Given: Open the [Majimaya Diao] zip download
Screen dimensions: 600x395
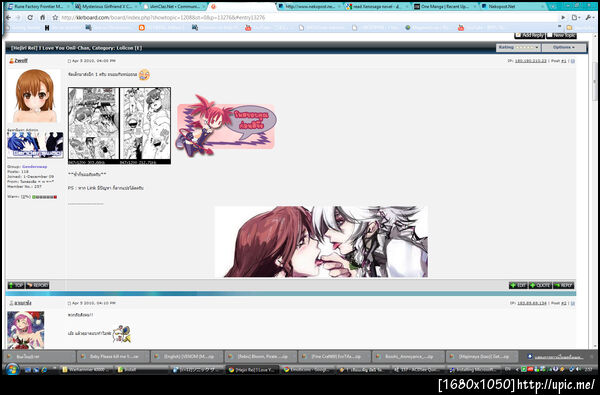Looking at the screenshot, I should pyautogui.click(x=483, y=356).
